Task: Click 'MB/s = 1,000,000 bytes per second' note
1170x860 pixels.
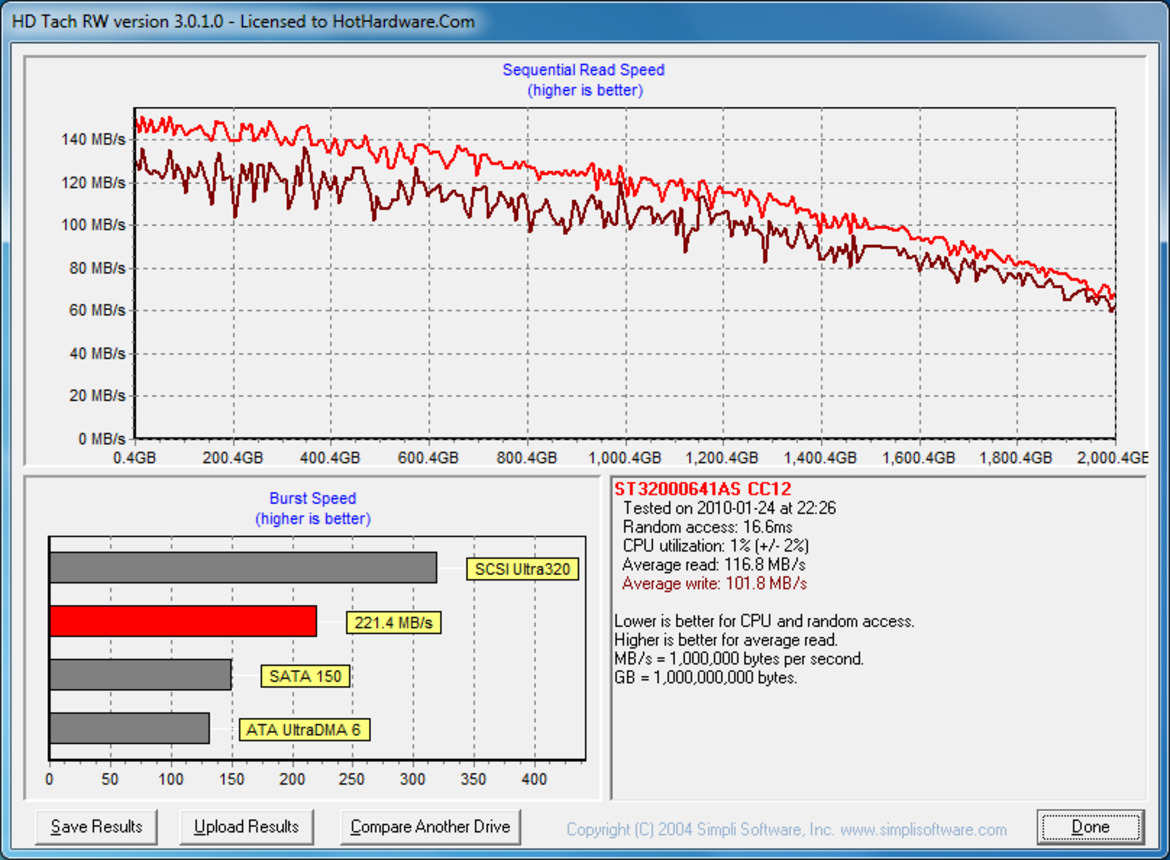Action: pos(739,659)
